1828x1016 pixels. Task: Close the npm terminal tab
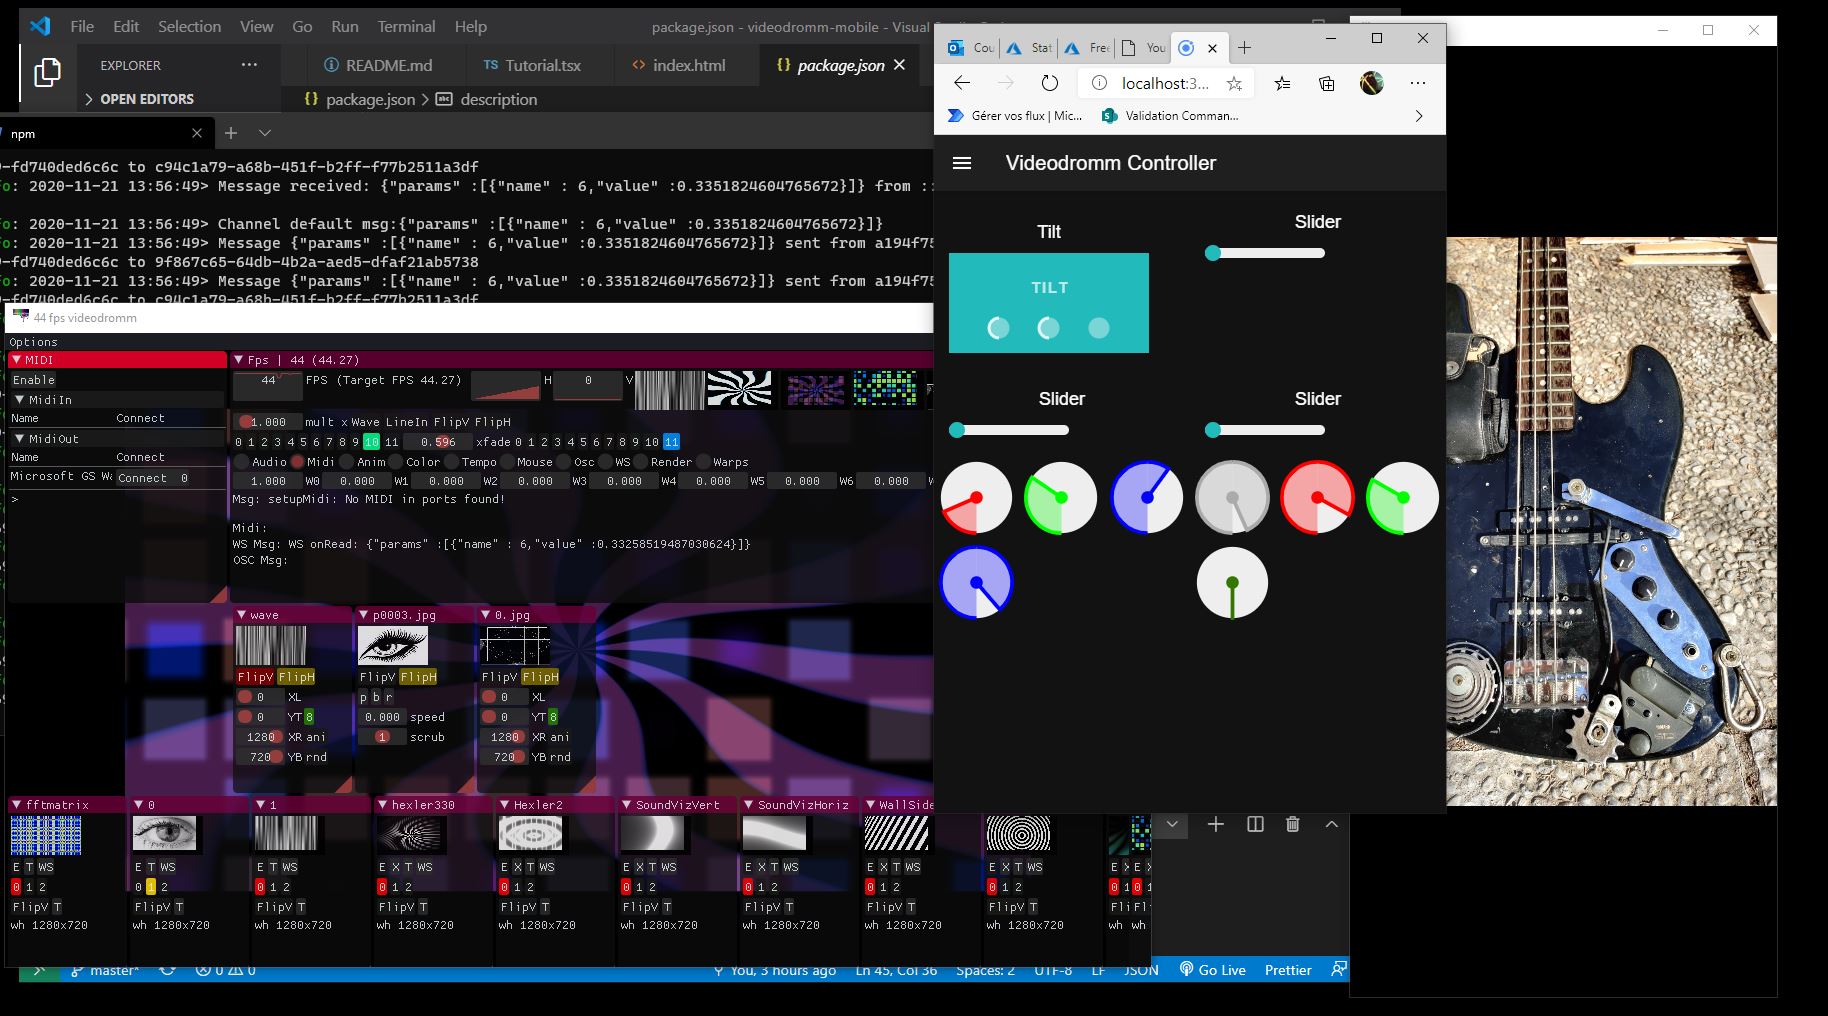coord(197,133)
